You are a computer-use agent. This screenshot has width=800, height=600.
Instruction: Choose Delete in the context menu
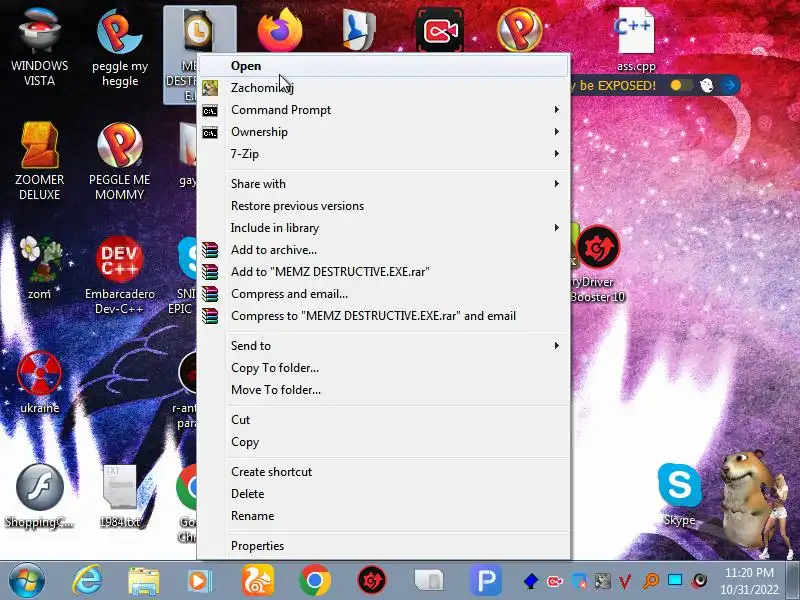(x=384, y=494)
